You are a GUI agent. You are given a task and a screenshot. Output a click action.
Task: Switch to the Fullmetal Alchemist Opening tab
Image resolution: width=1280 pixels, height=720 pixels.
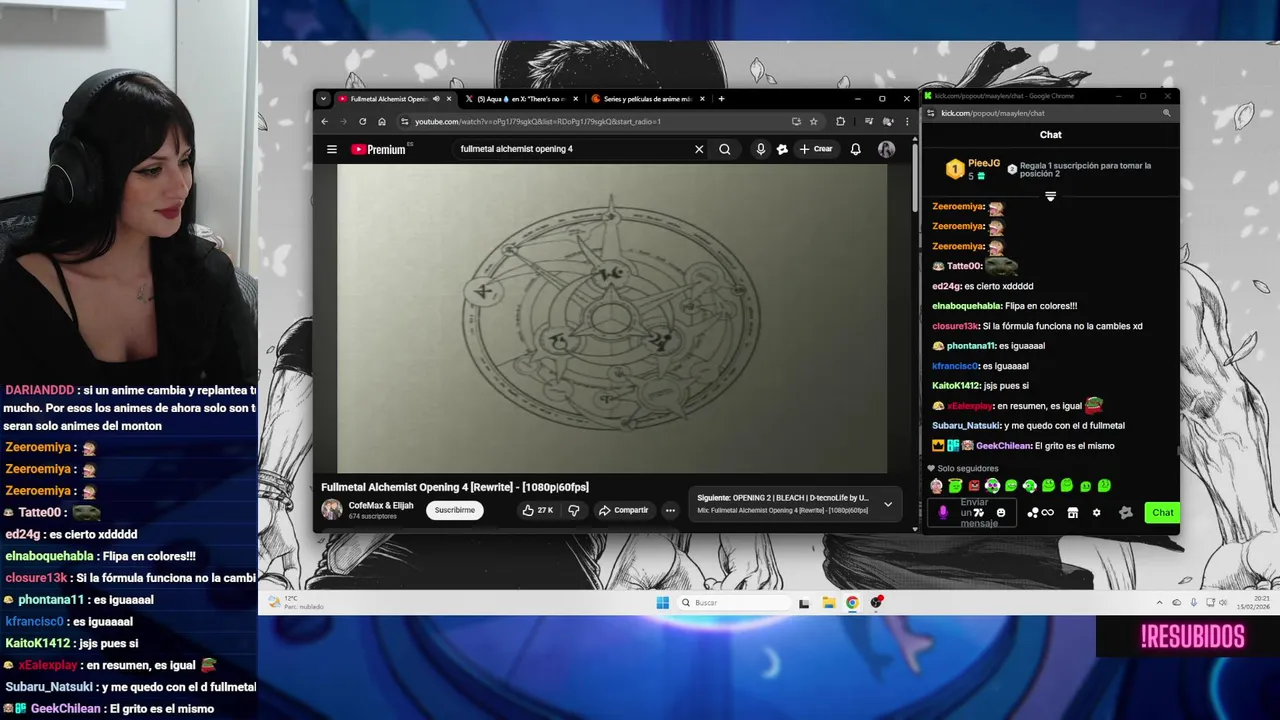pos(388,99)
